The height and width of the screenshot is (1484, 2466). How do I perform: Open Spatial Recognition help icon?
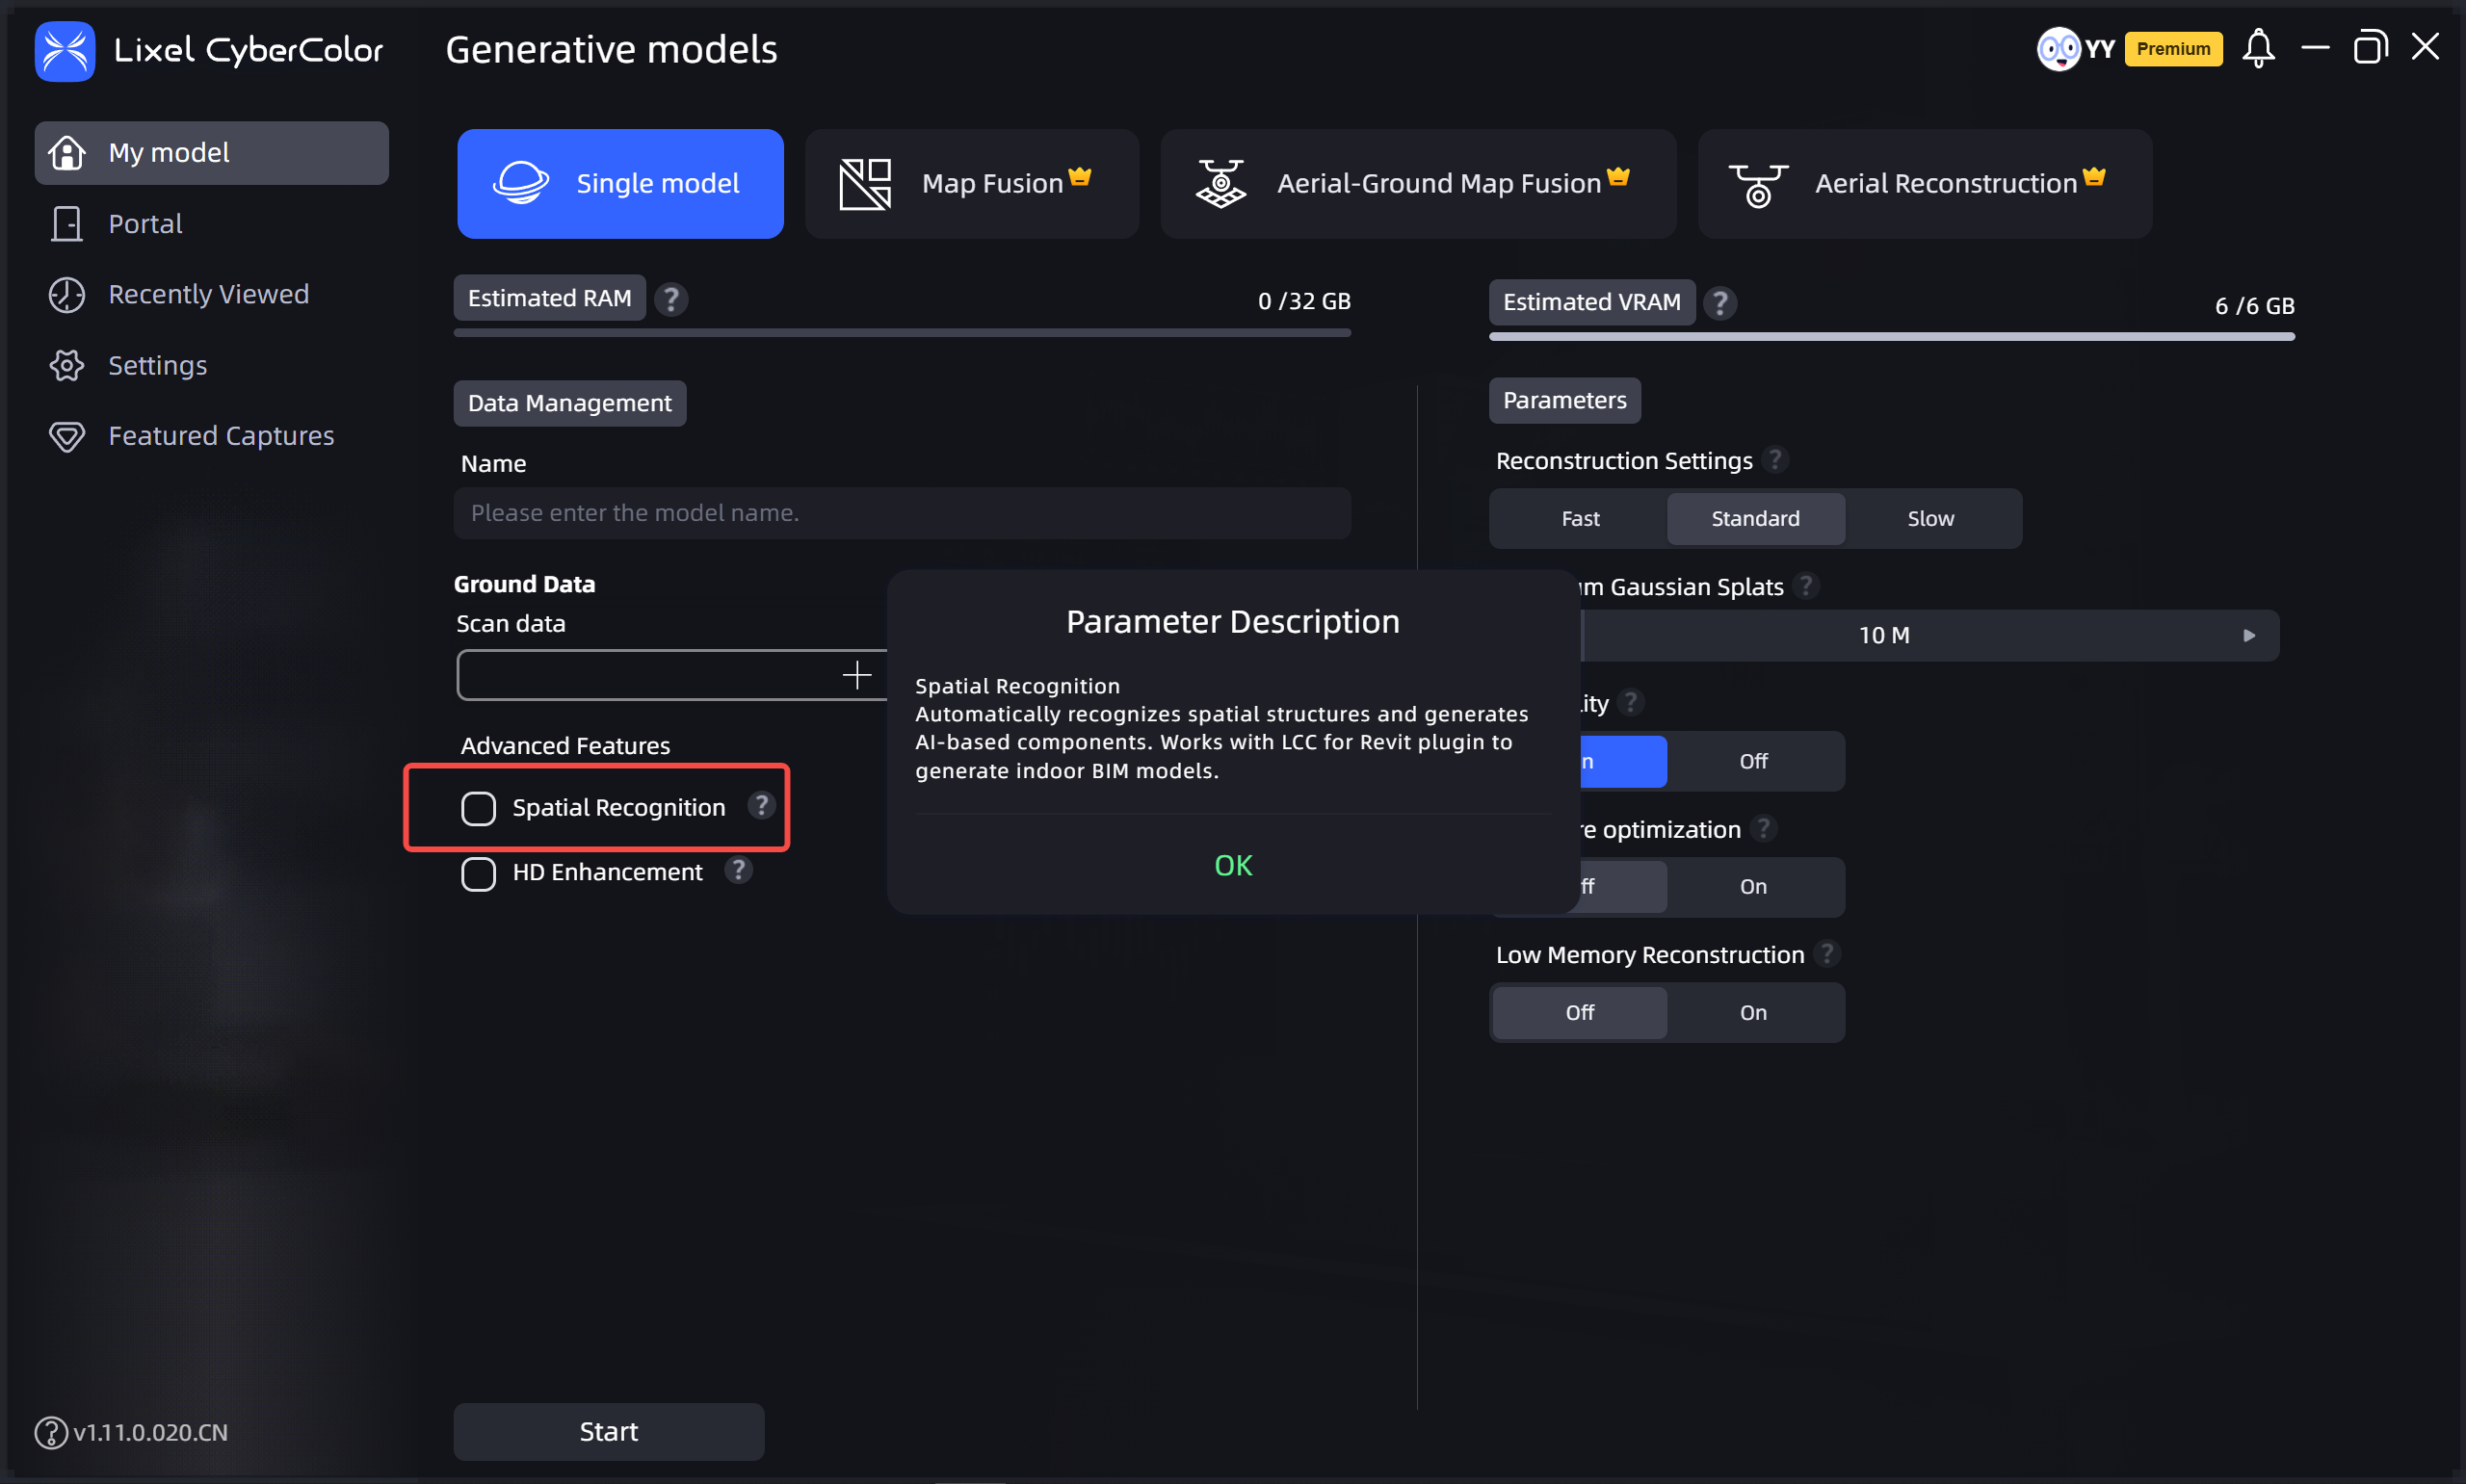(x=761, y=806)
